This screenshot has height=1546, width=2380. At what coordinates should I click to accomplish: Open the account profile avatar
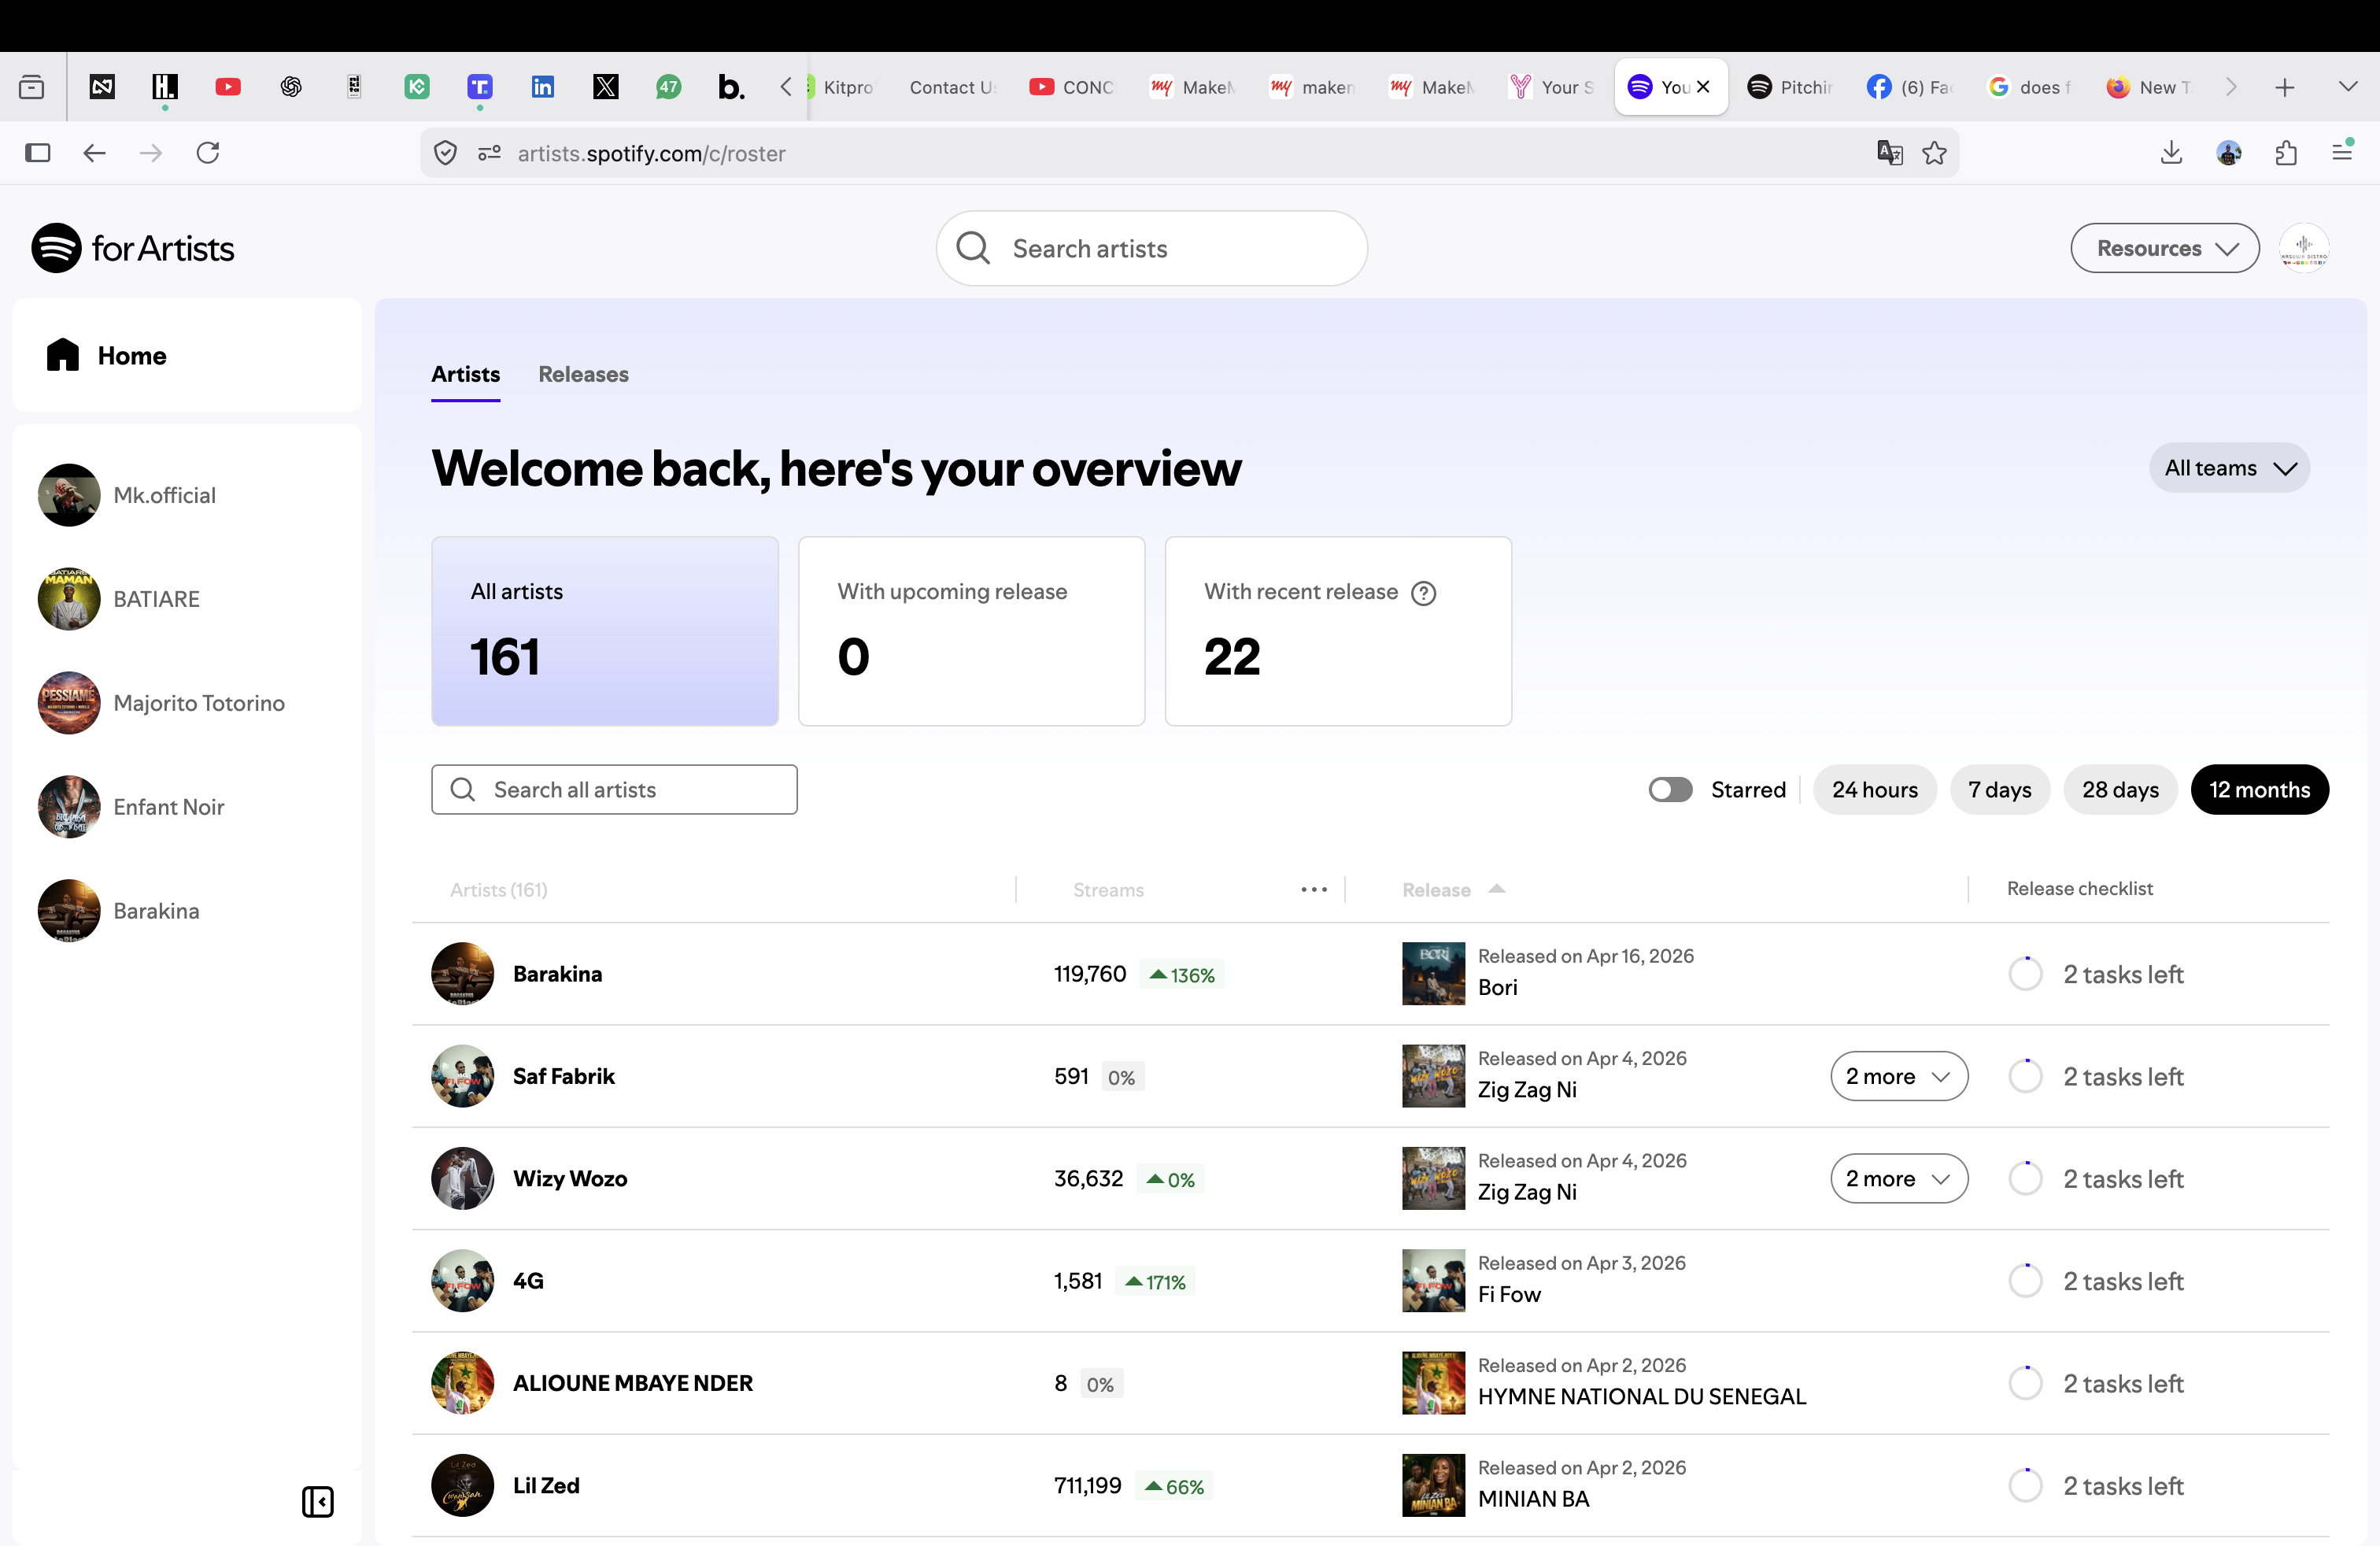[x=2304, y=248]
